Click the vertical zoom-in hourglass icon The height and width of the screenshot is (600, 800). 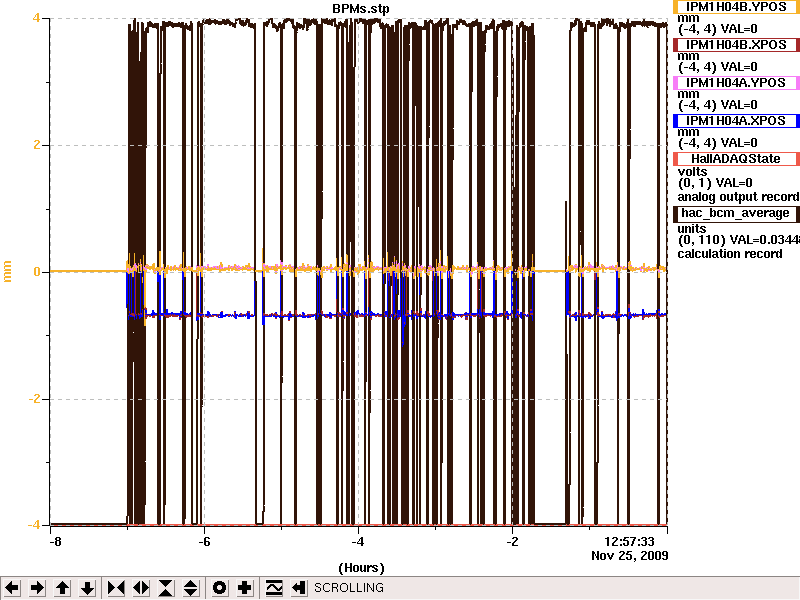[166, 588]
